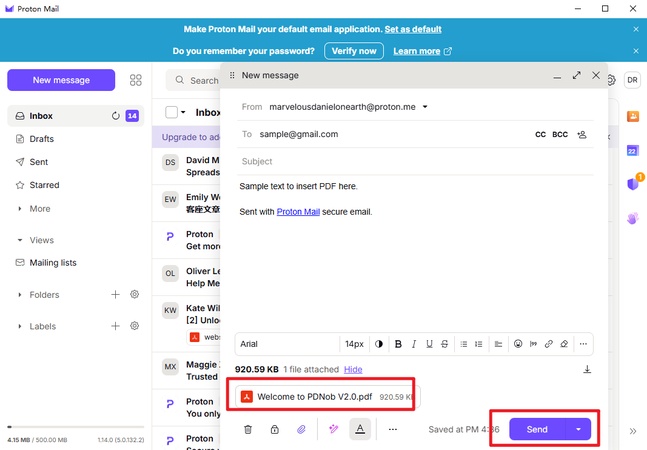Open the Learn more link
The height and width of the screenshot is (450, 647).
pos(422,51)
